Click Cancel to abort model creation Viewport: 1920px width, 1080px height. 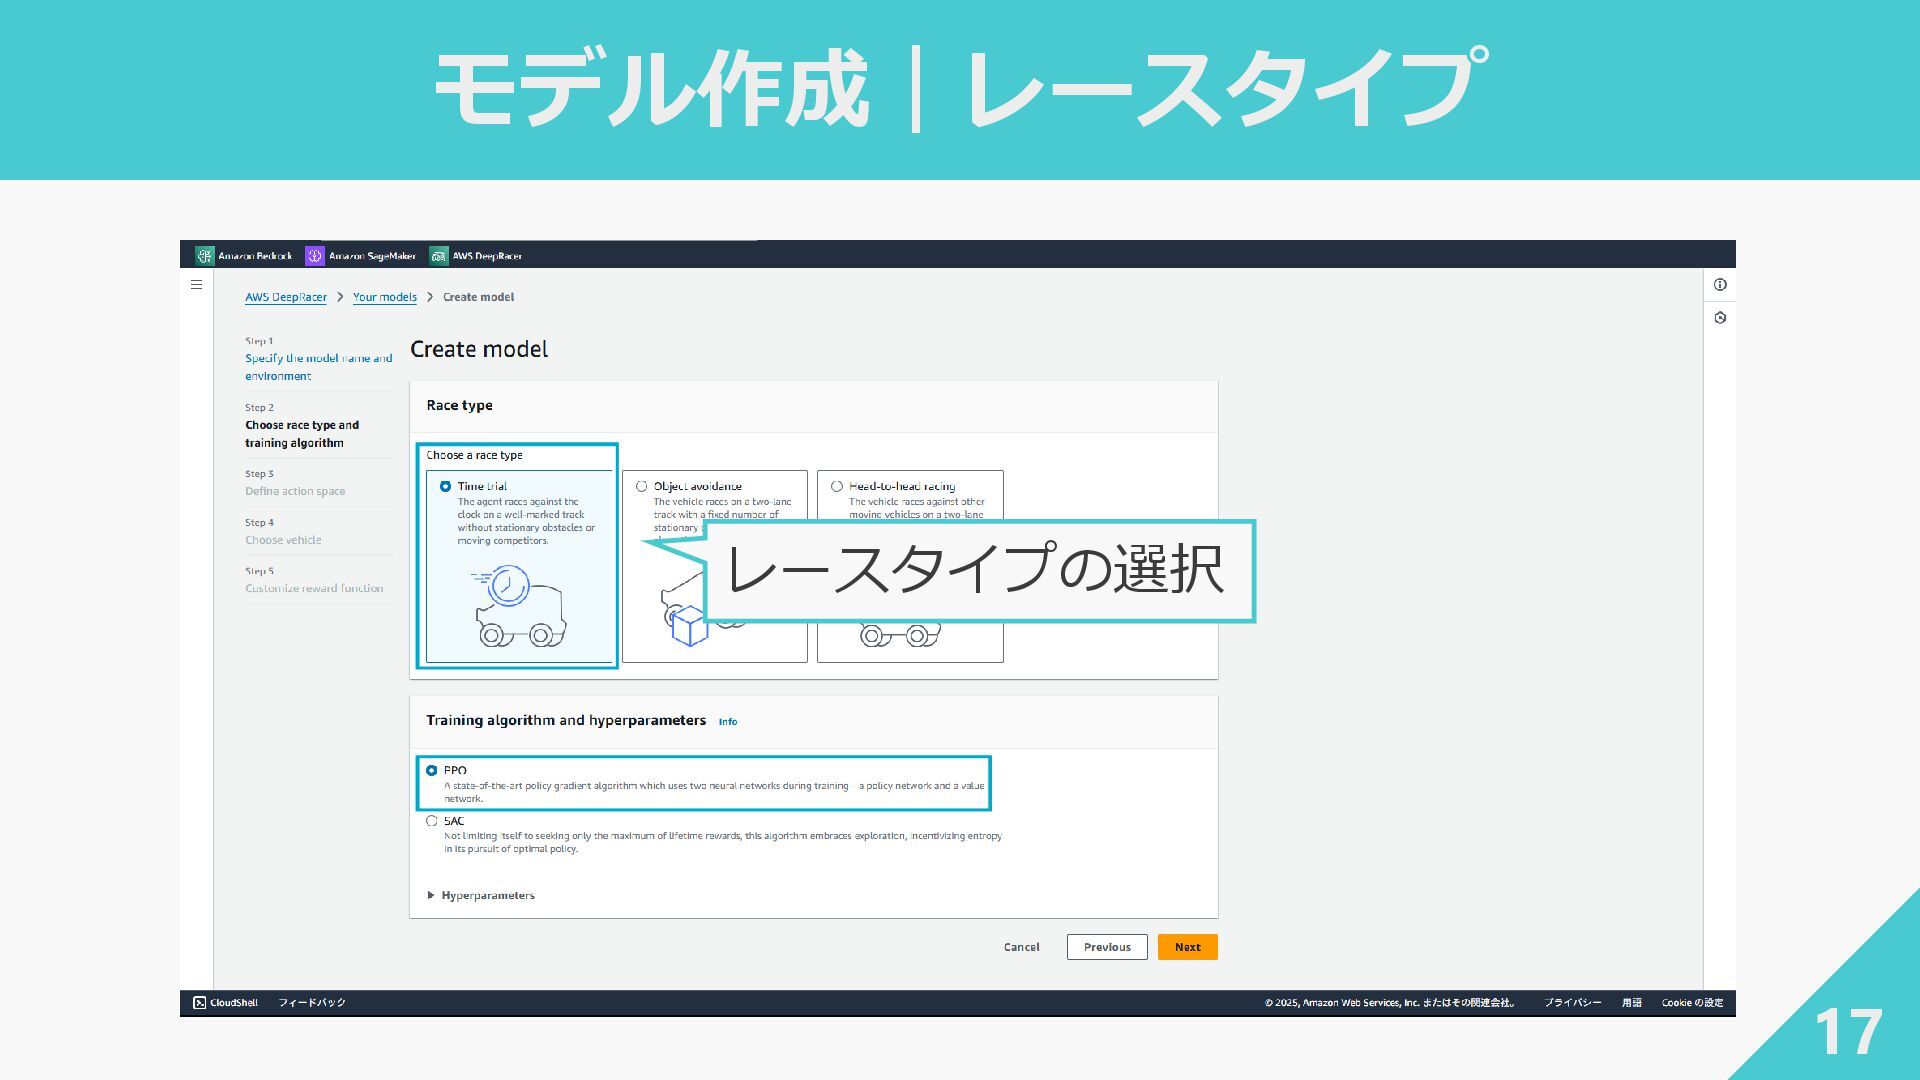coord(1021,947)
